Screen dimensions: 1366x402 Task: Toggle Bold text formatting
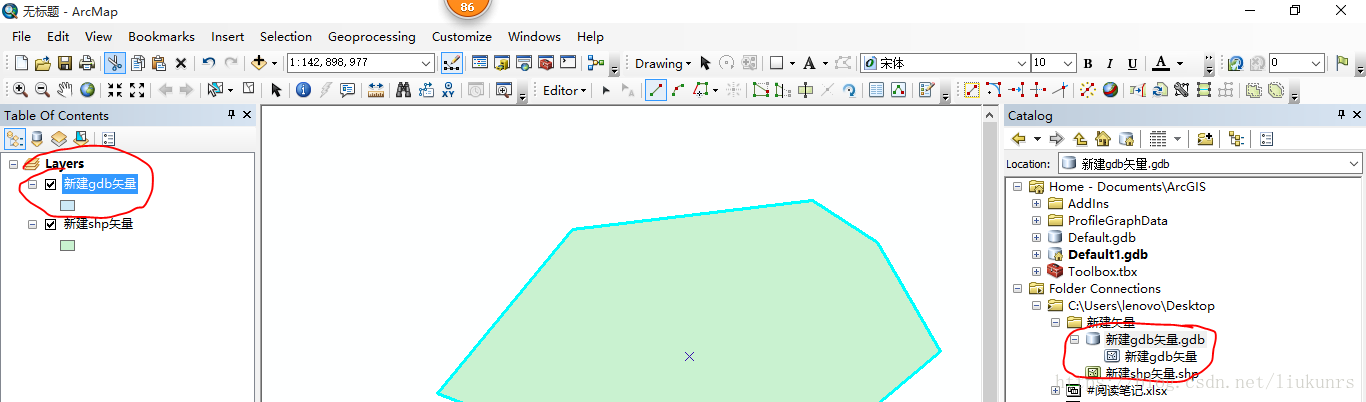[x=1088, y=63]
